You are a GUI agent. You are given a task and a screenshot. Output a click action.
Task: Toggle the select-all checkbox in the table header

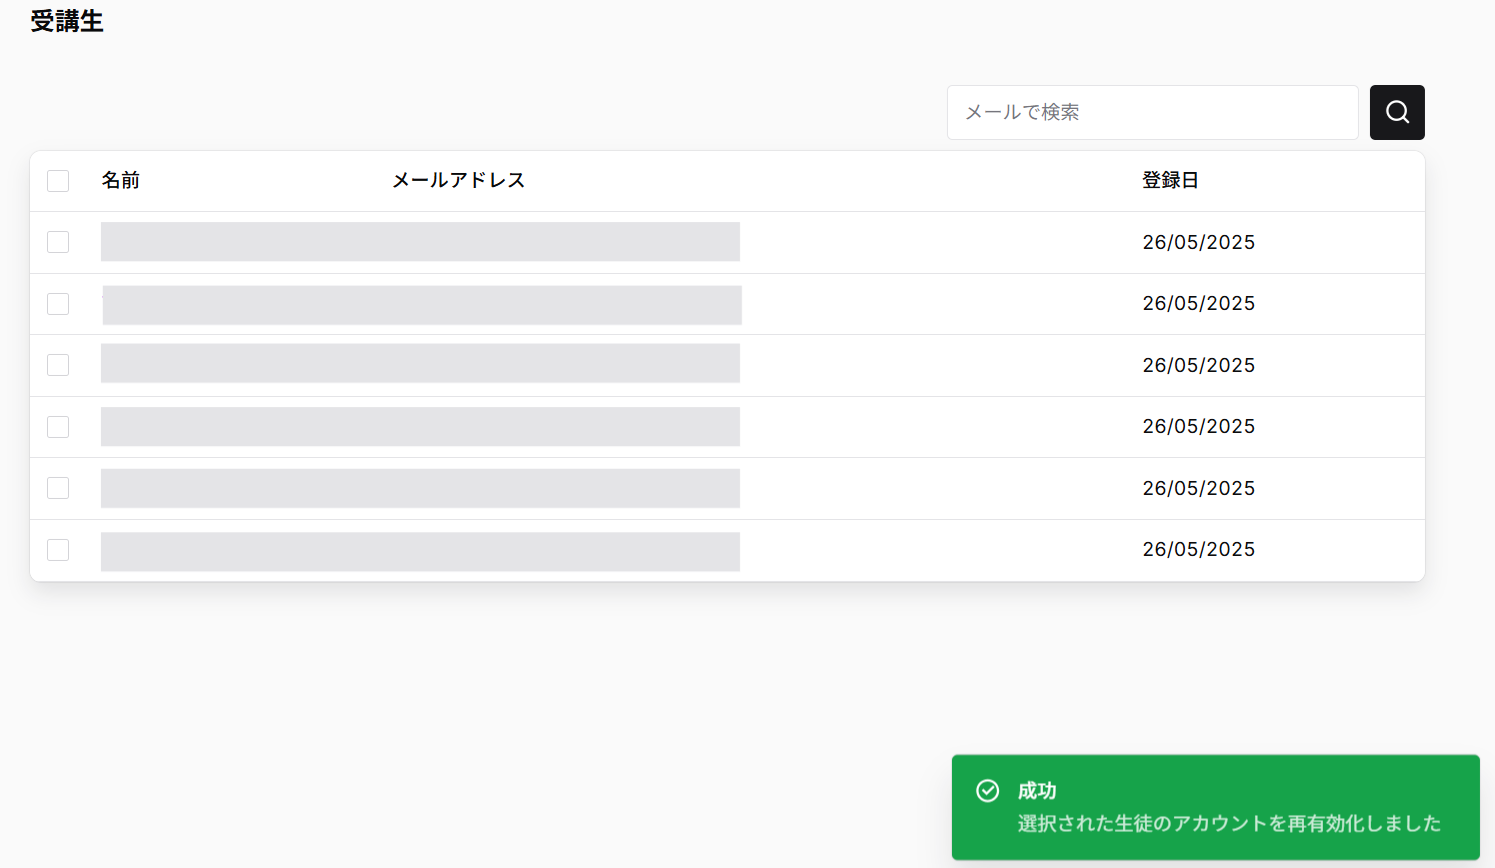[58, 180]
